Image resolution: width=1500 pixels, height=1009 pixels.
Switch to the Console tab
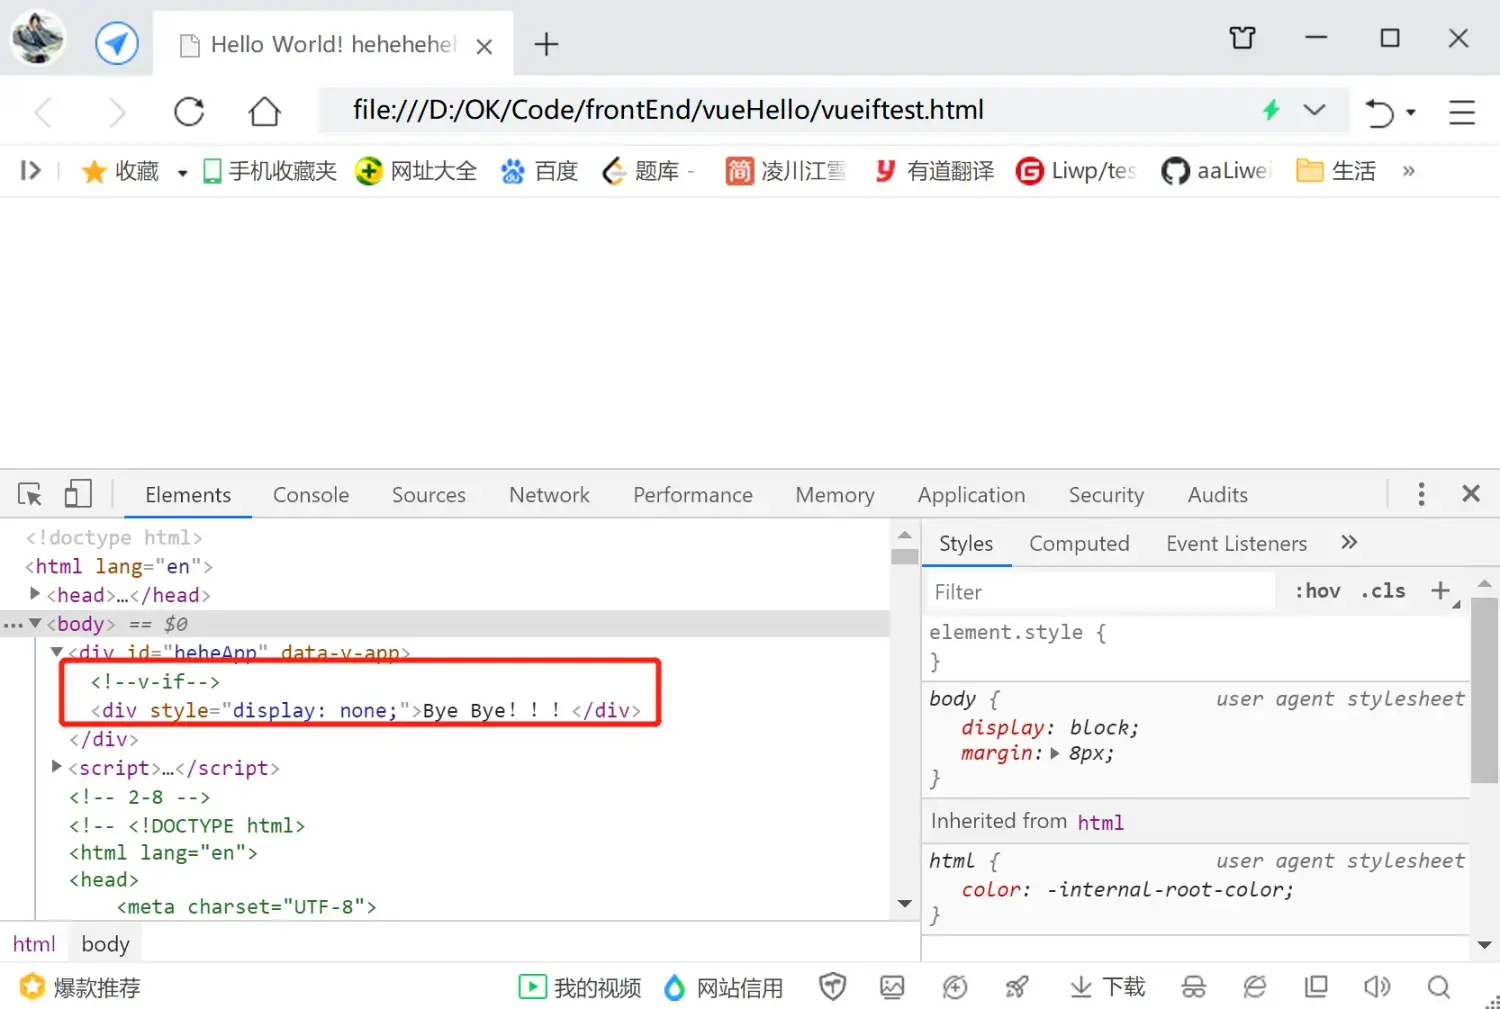311,495
